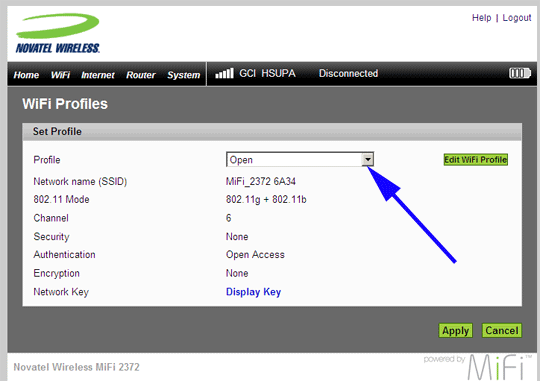Cancel the profile changes
The width and height of the screenshot is (540, 381).
502,330
